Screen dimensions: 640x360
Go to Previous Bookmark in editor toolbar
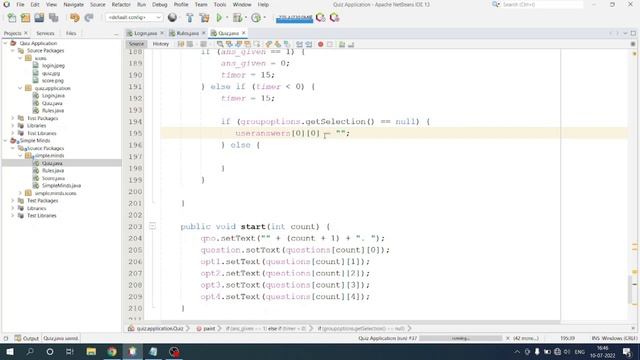[x=269, y=44]
